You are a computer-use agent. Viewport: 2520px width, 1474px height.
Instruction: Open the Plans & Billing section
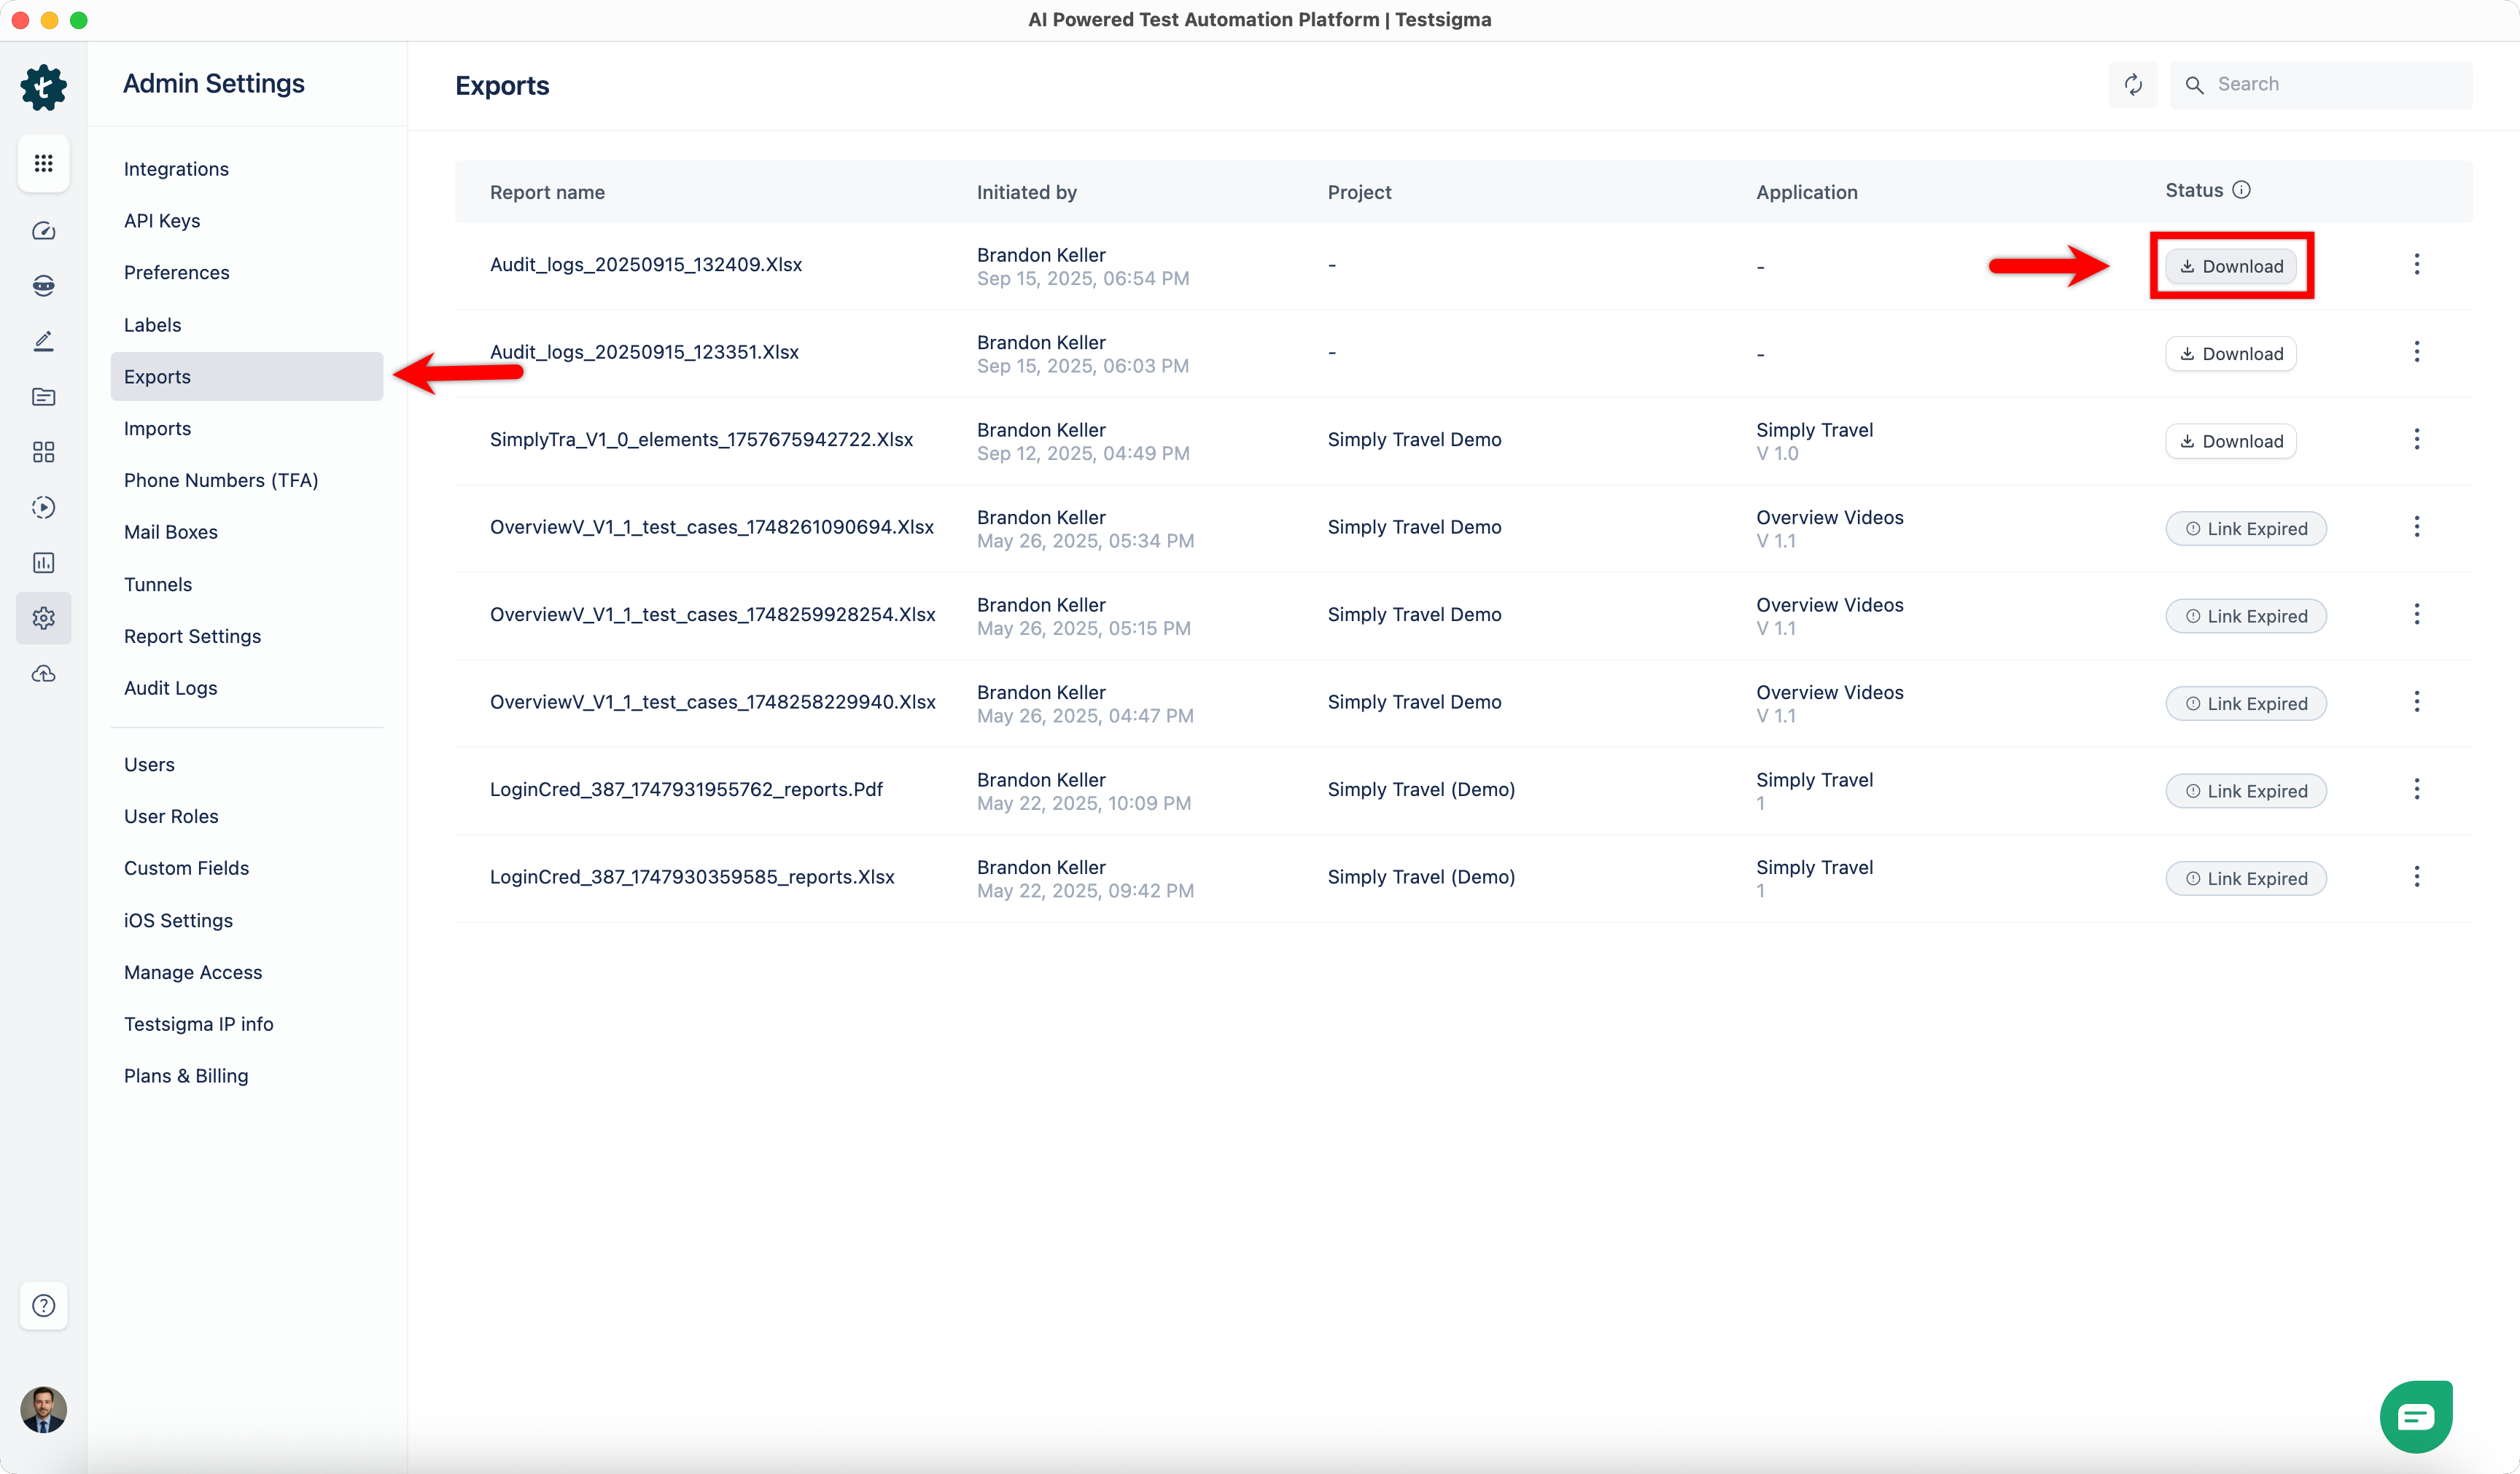tap(186, 1076)
